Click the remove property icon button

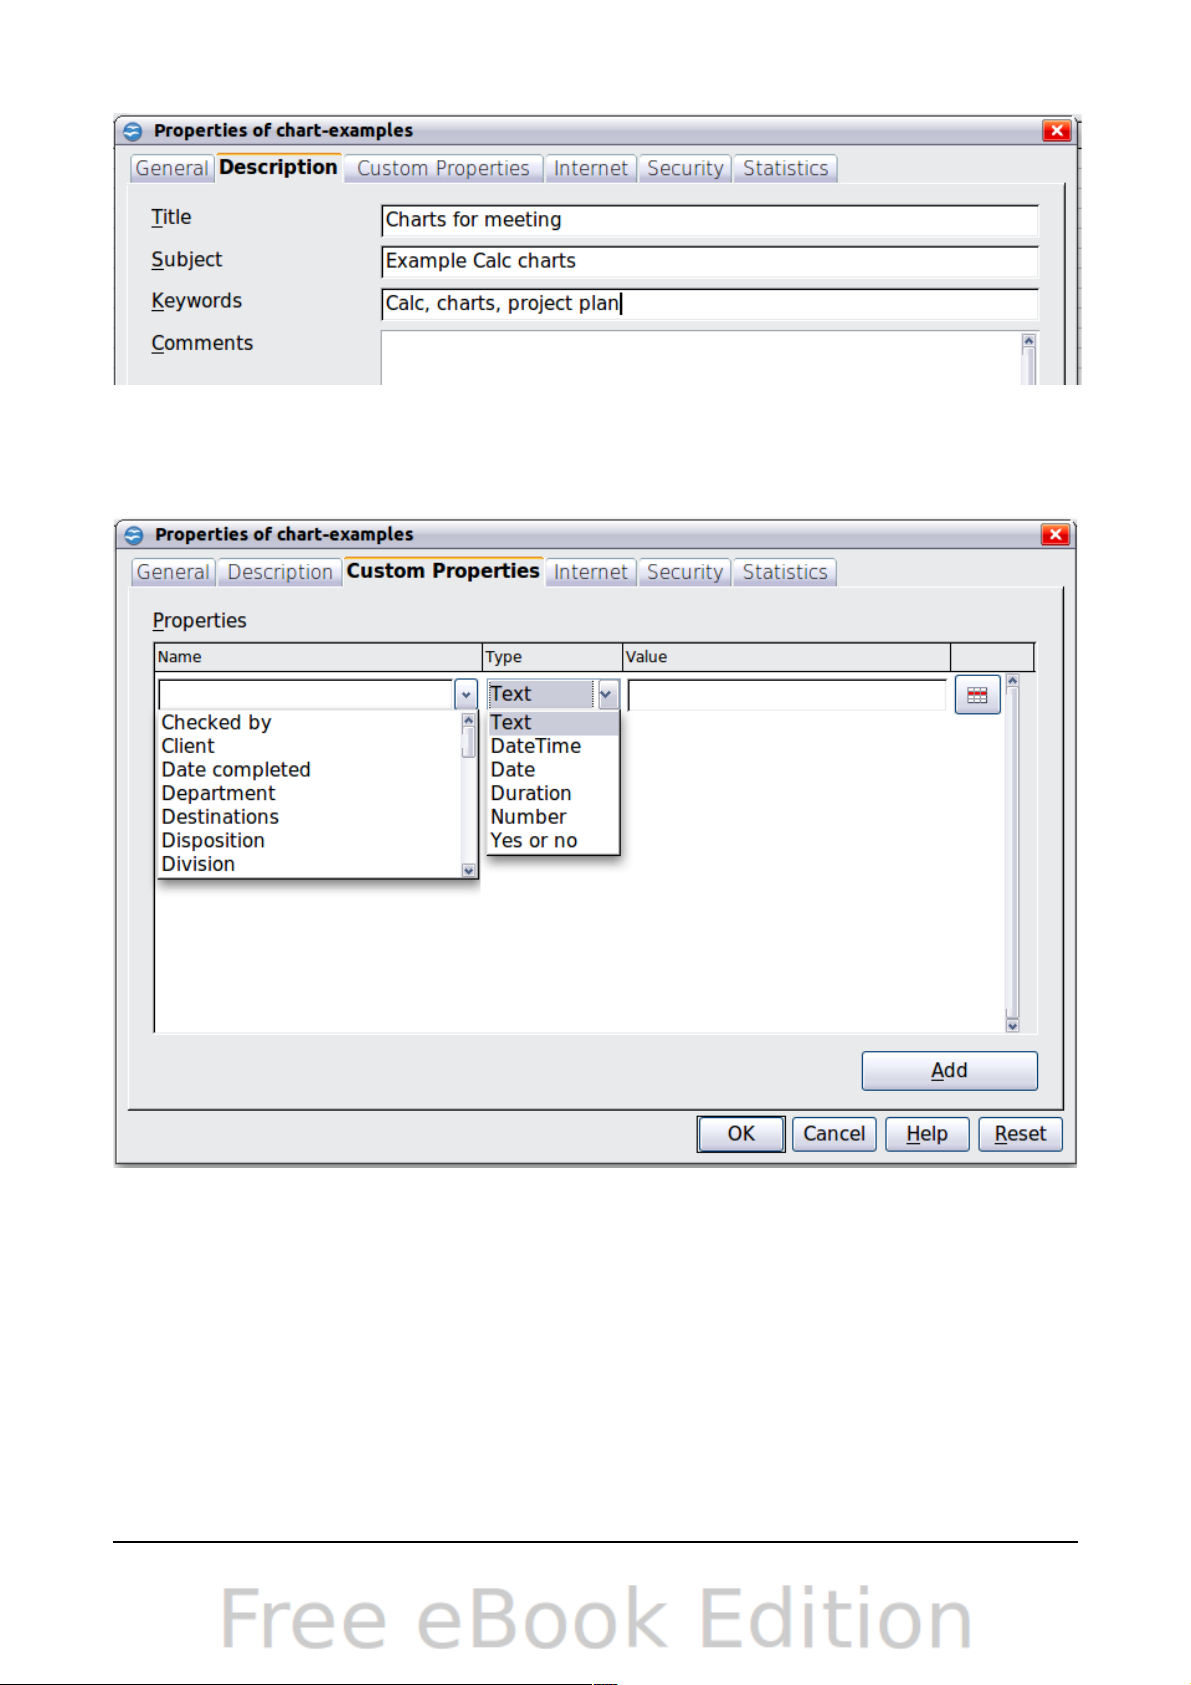(x=977, y=695)
